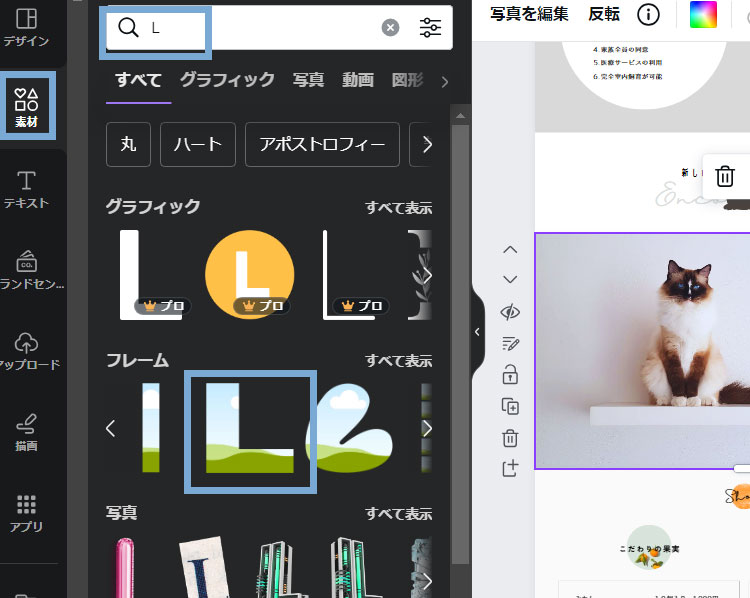Advance frame row with right arrow
Image resolution: width=750 pixels, height=598 pixels.
[x=427, y=428]
